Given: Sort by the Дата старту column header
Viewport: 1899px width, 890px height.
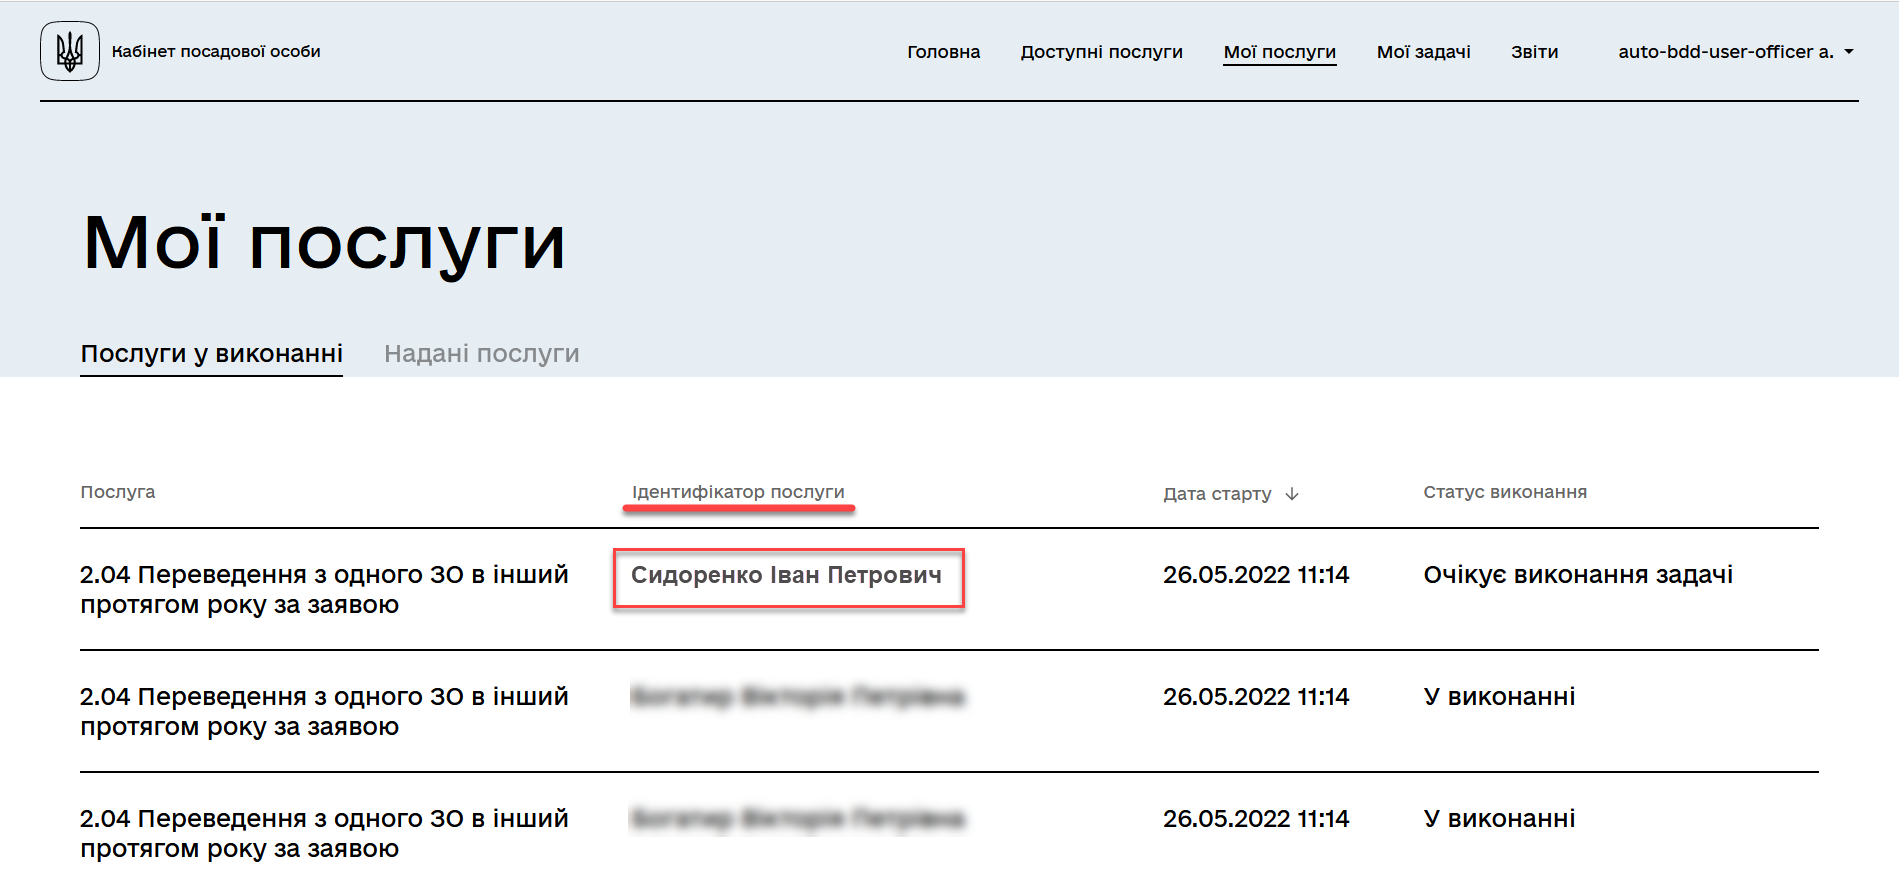Looking at the screenshot, I should point(1217,494).
